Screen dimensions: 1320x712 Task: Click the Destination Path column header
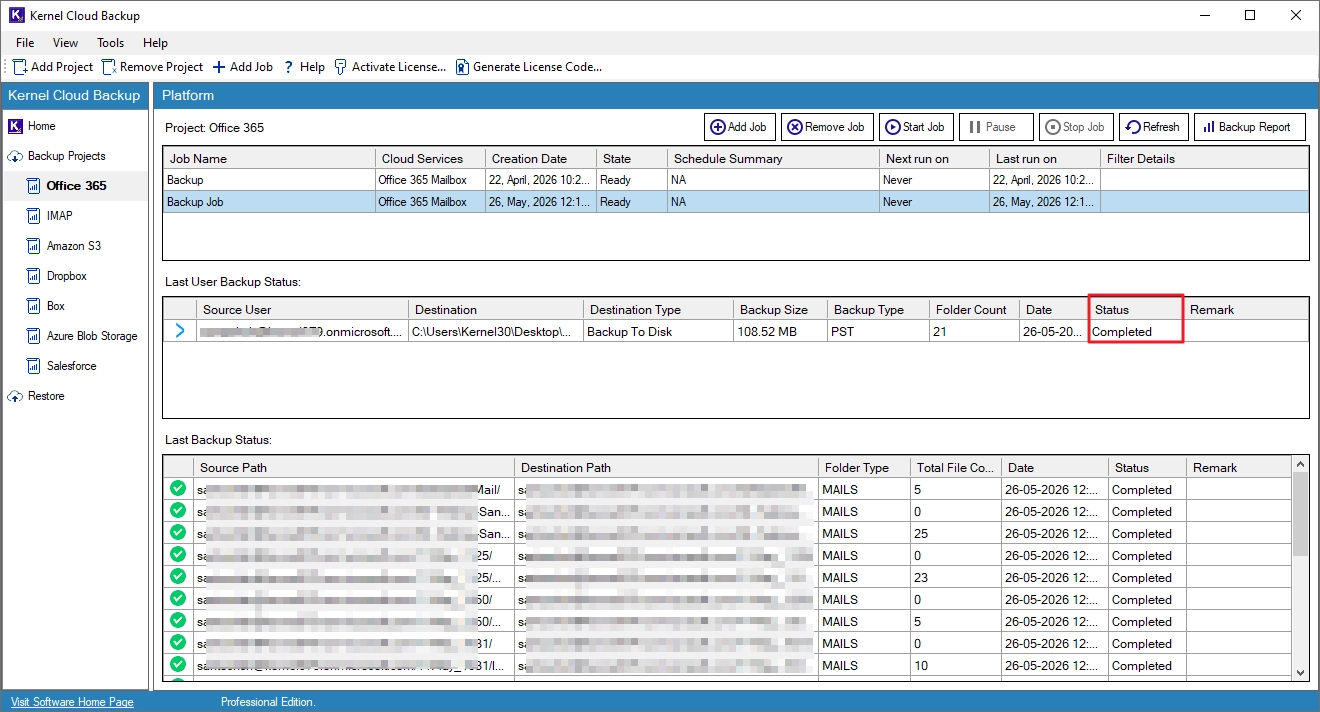tap(667, 467)
